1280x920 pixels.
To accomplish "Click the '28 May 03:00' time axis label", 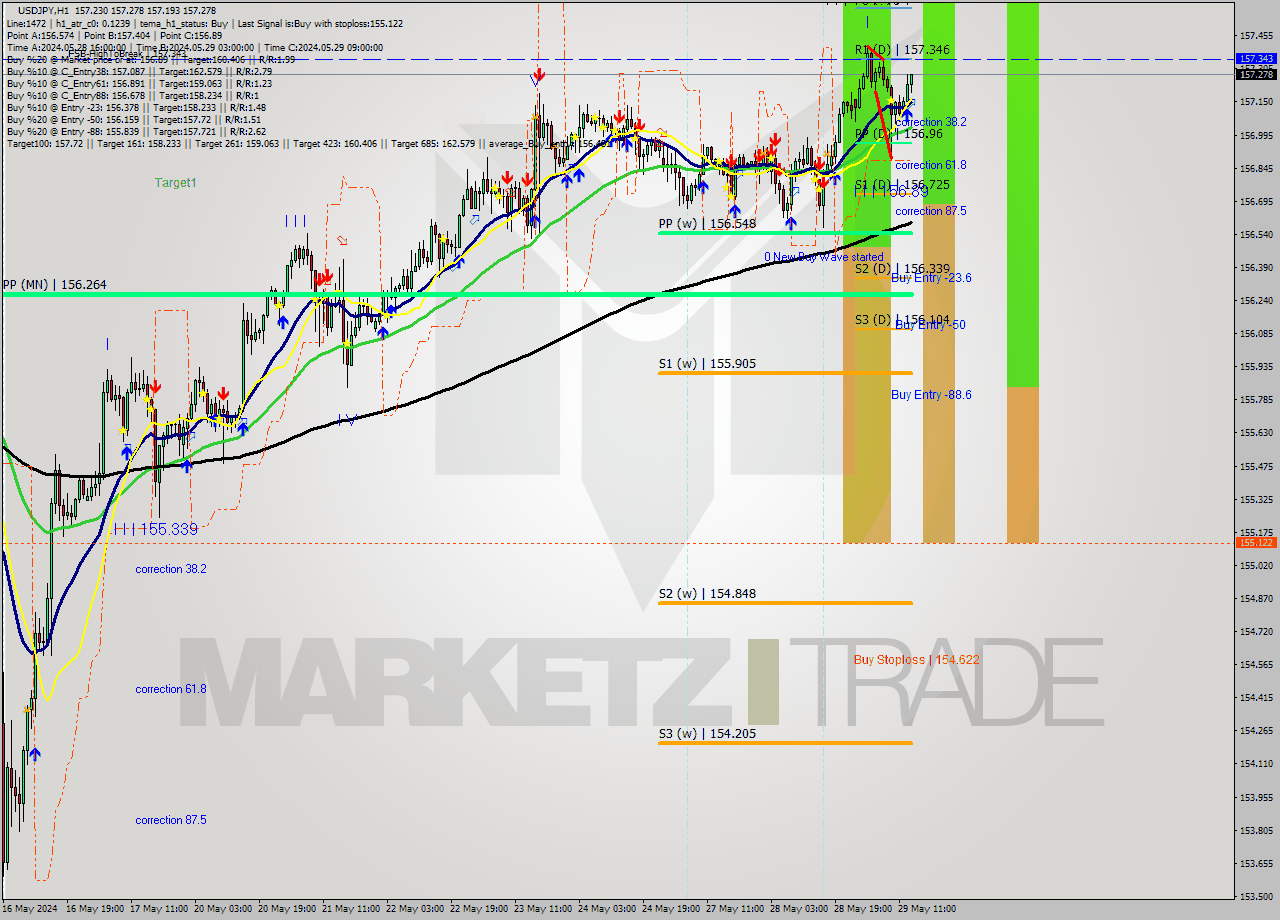I will pyautogui.click(x=799, y=909).
